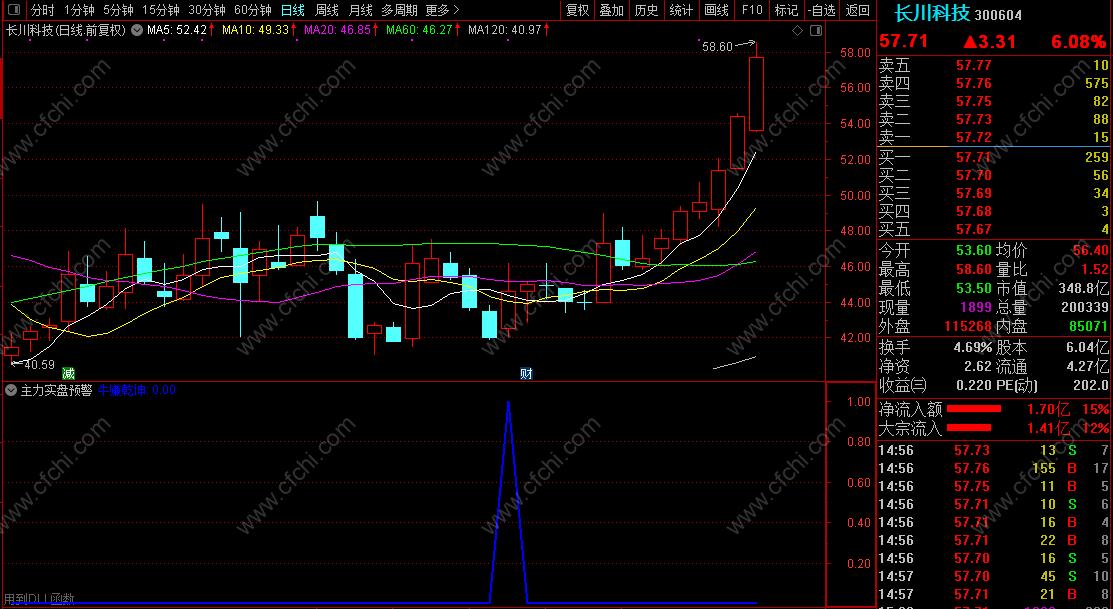Click the 卖一 price 57.72 row
This screenshot has width=1113, height=609.
tap(994, 137)
